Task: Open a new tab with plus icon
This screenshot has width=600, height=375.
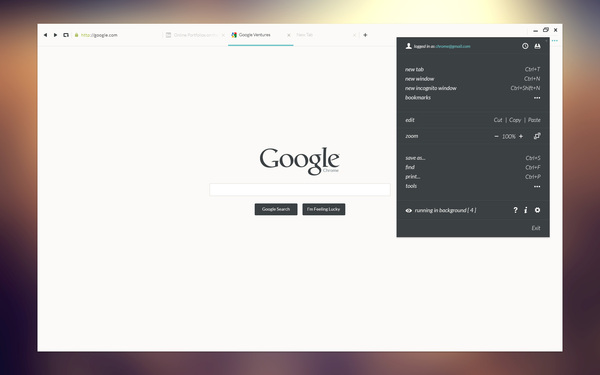Action: (x=365, y=35)
